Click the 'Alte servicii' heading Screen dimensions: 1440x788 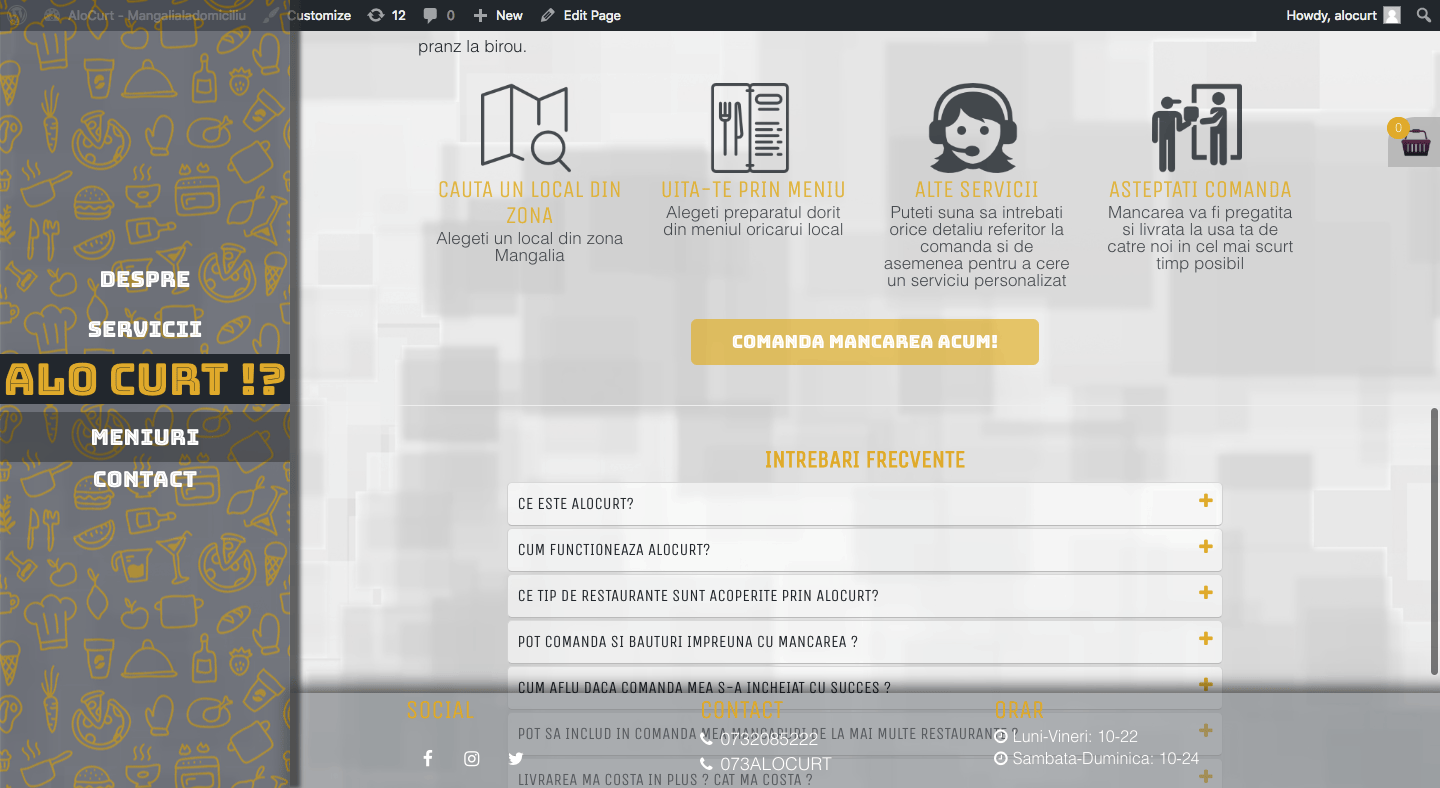point(977,190)
